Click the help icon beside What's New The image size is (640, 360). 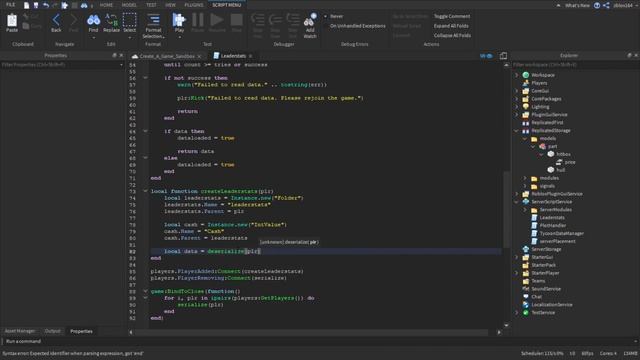point(597,5)
